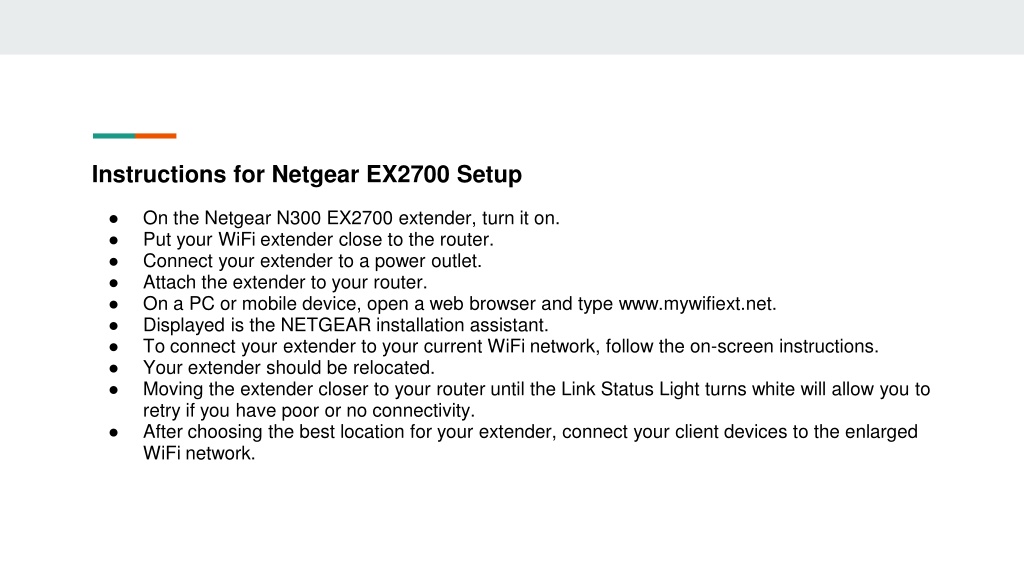Screen dimensions: 1024x576
Task: Click the line 'Your extender should be relocated'
Action: pos(289,368)
